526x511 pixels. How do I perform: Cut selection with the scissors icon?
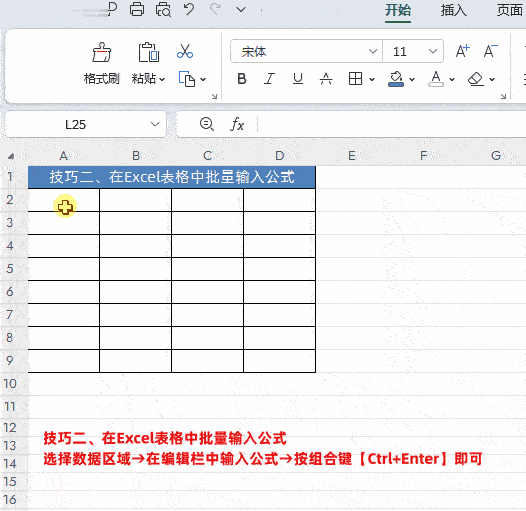pyautogui.click(x=185, y=51)
